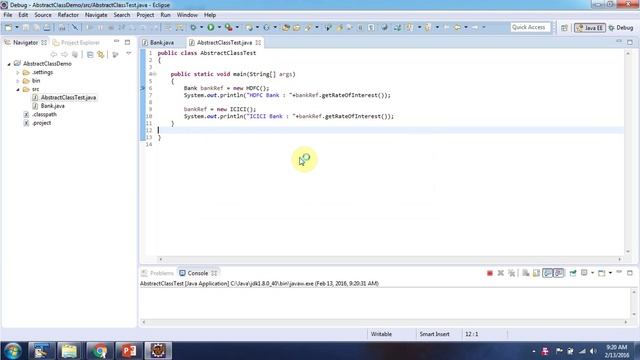Click the Debug bug toolbar icon
The image size is (640, 360).
193,27
